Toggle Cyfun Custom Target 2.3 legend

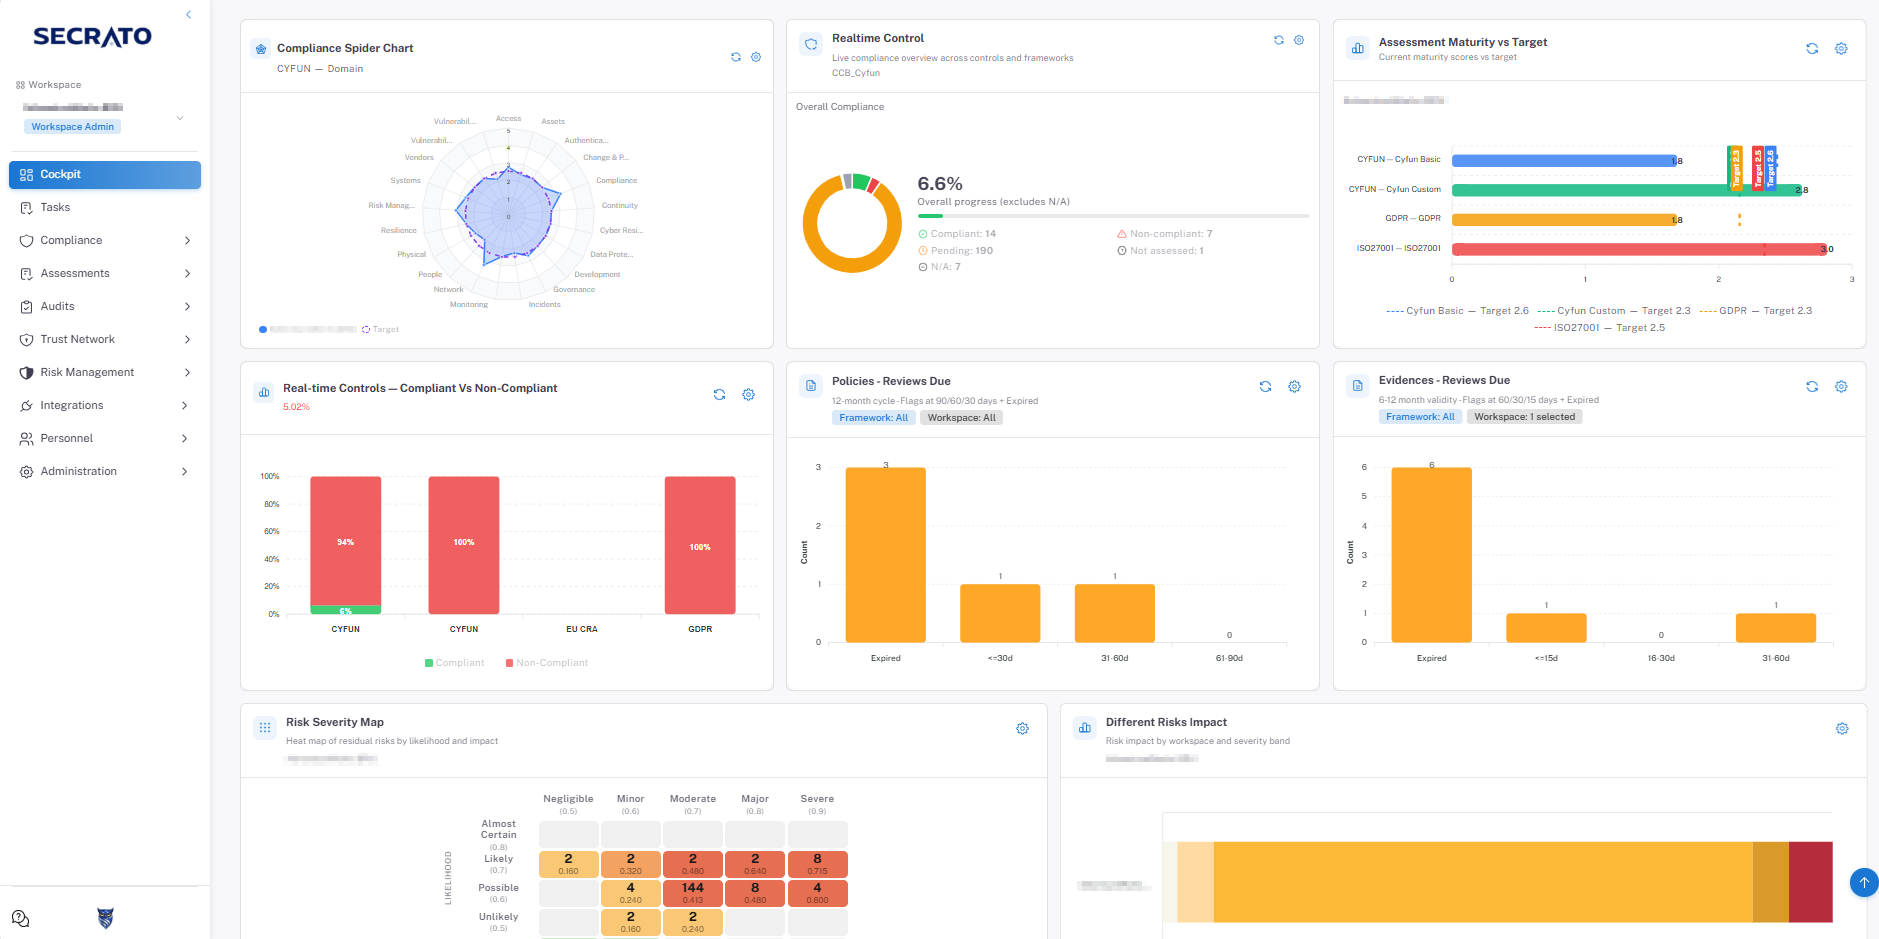(x=1613, y=311)
